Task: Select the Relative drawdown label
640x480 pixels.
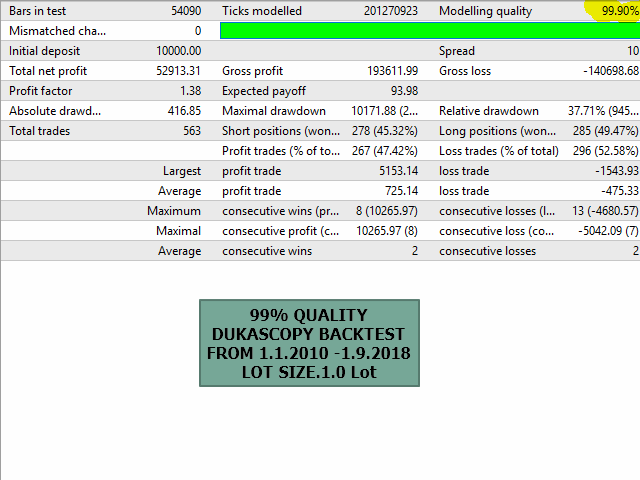Action: (489, 111)
